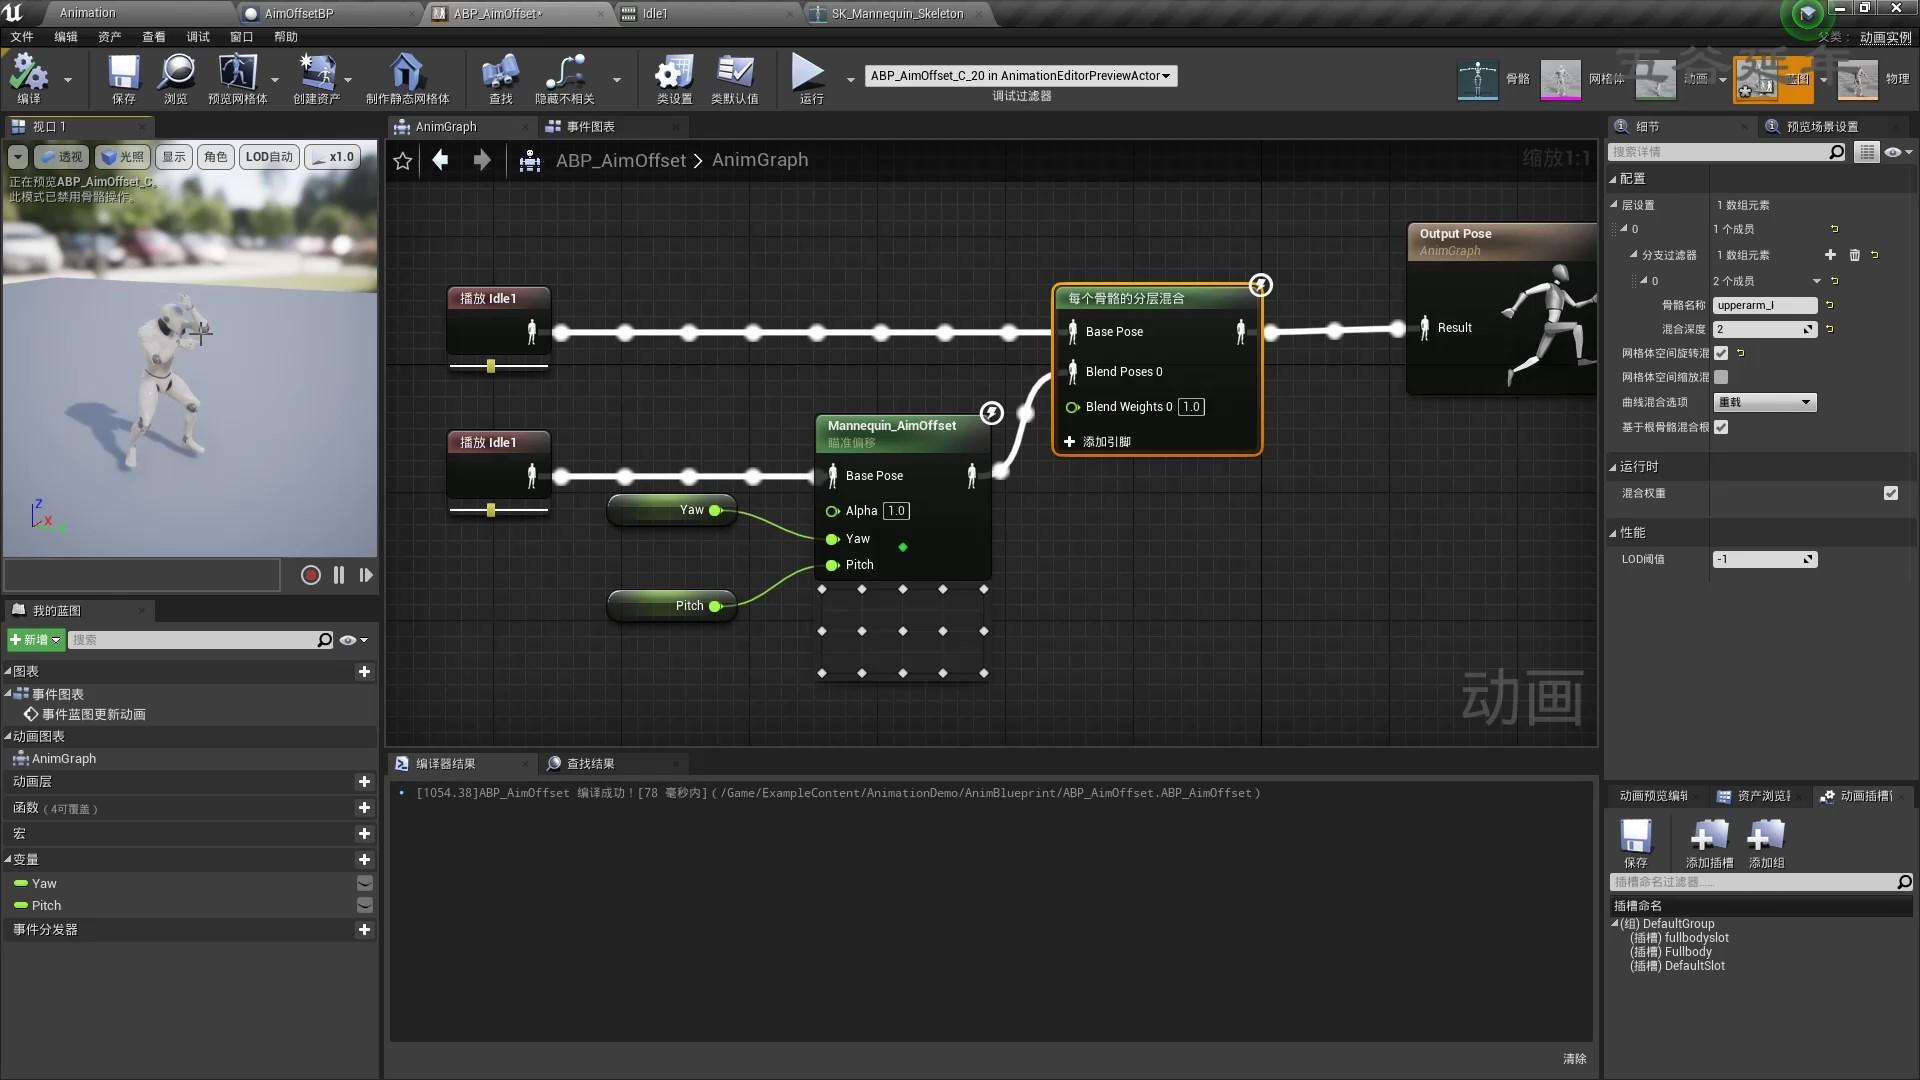Open the curve blending option dropdown
The height and width of the screenshot is (1080, 1920).
click(x=1764, y=402)
